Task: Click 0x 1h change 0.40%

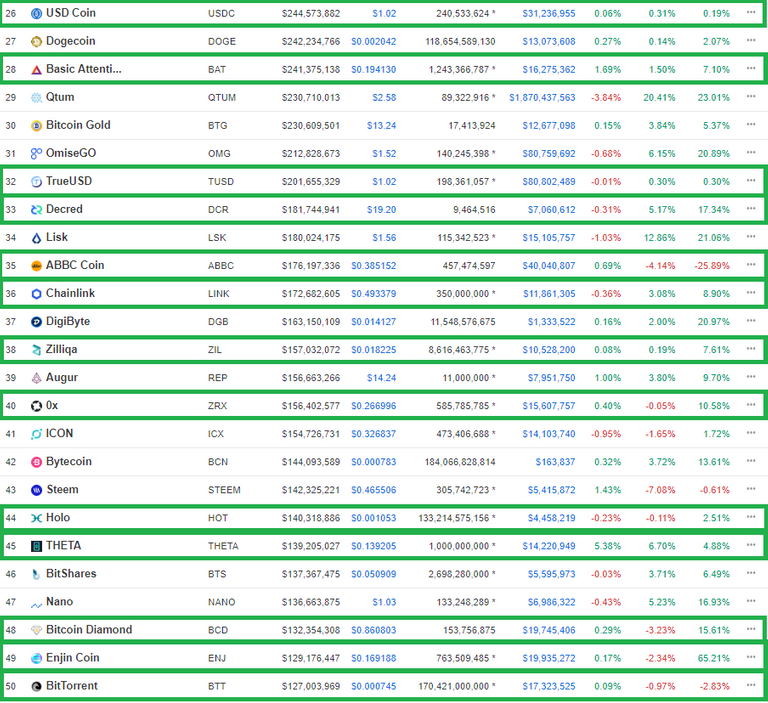Action: pos(607,406)
